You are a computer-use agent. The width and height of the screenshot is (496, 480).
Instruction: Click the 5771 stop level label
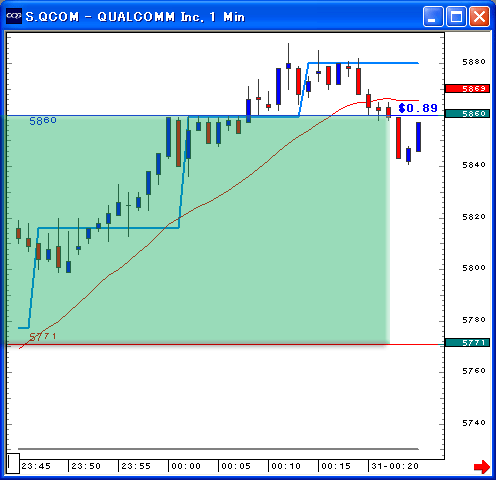[43, 336]
